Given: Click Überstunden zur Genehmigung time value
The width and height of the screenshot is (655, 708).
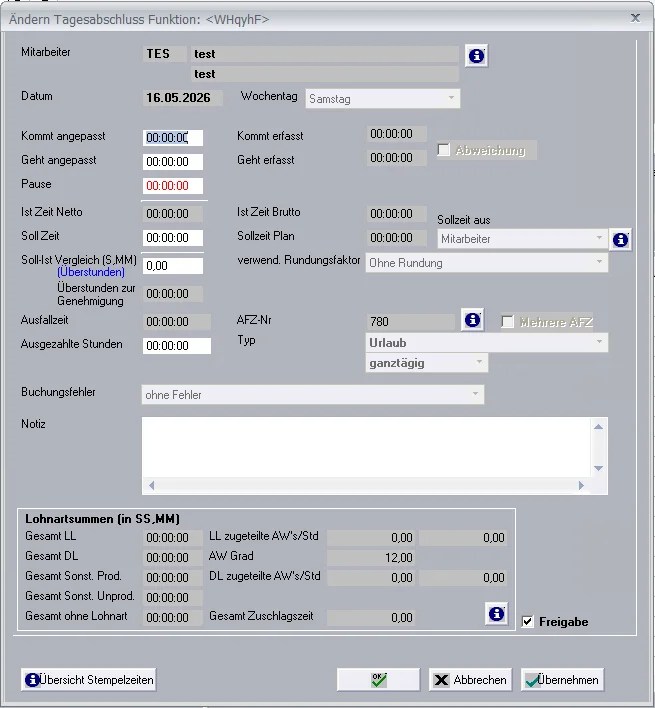Looking at the screenshot, I should [x=173, y=293].
